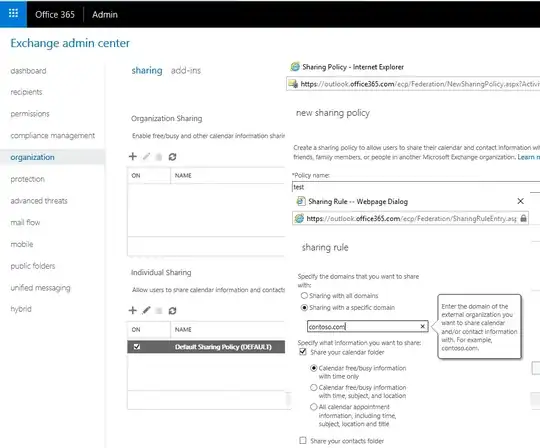Click the lock icon in Sharing Rule address bar
This screenshot has height=448, width=540.
click(523, 218)
